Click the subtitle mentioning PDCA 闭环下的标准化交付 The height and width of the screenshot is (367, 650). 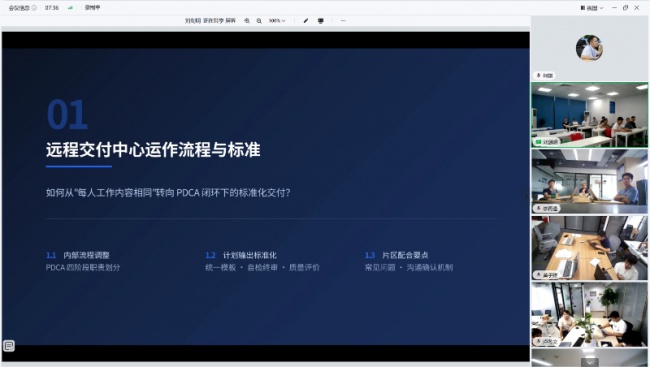click(x=168, y=193)
